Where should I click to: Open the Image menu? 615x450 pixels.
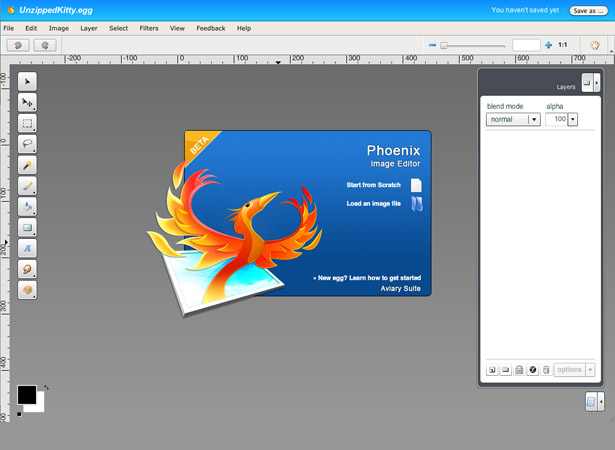[59, 28]
